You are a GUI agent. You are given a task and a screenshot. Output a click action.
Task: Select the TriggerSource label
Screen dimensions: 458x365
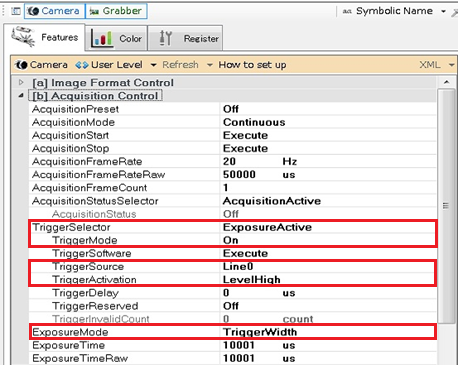tap(88, 266)
